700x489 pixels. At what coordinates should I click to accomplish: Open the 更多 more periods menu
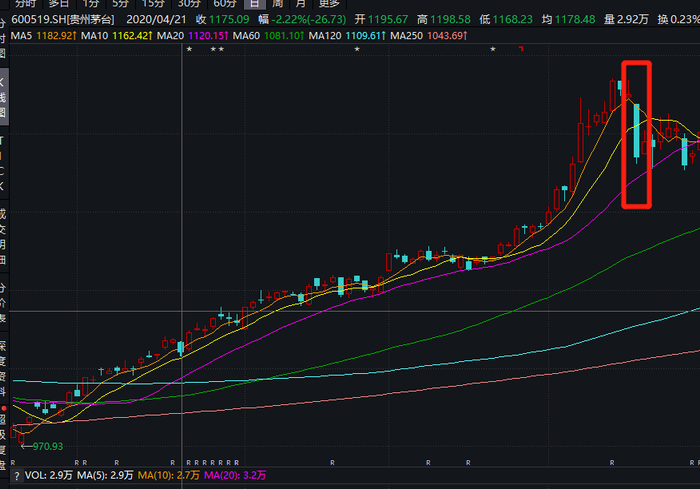pos(329,4)
